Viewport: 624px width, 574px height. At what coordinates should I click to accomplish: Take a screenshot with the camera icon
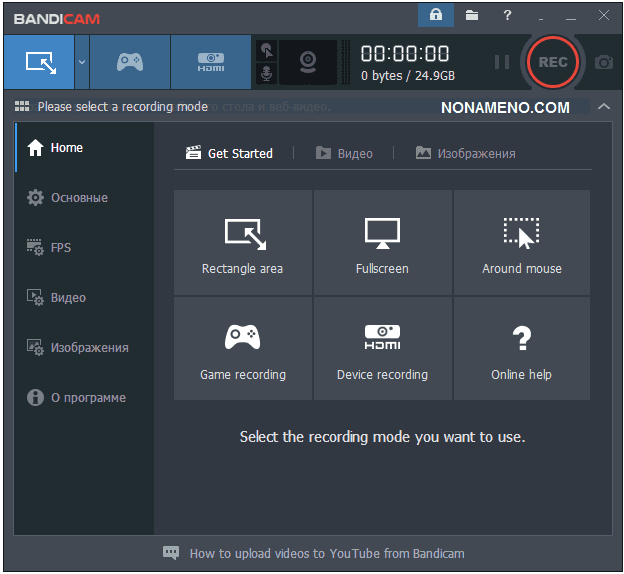[603, 62]
